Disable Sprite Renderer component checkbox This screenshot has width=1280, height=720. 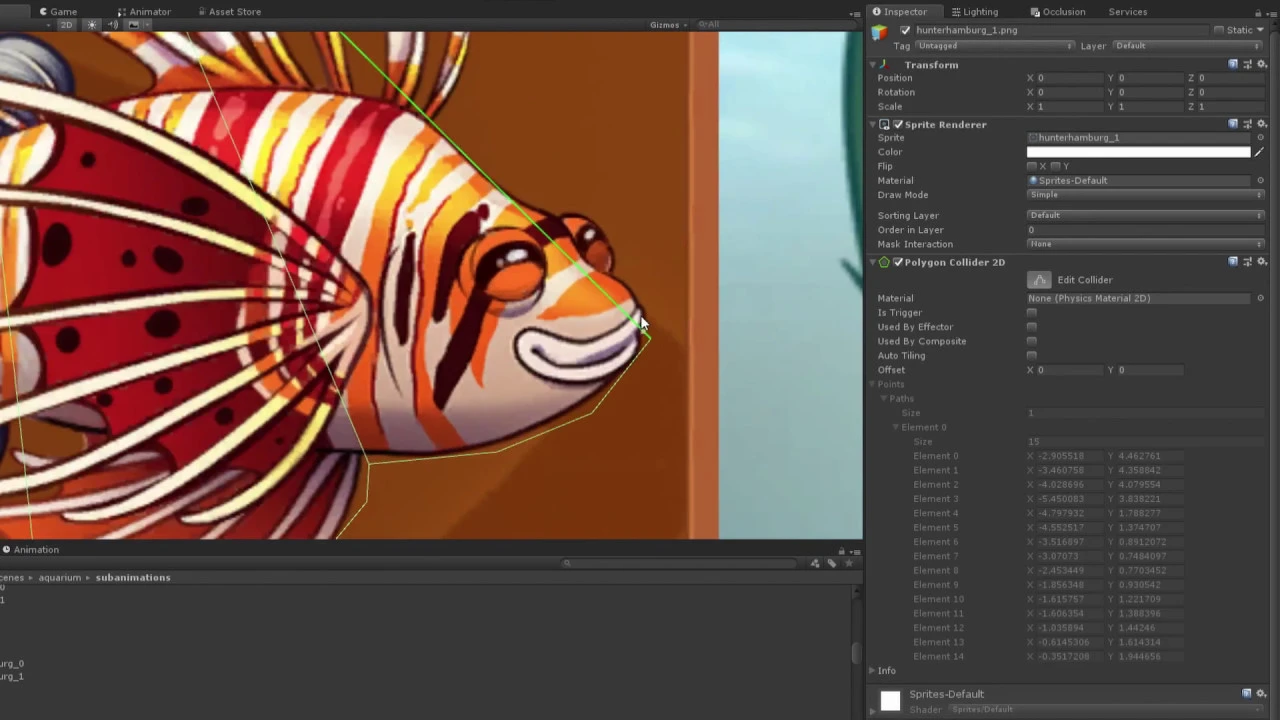(897, 125)
